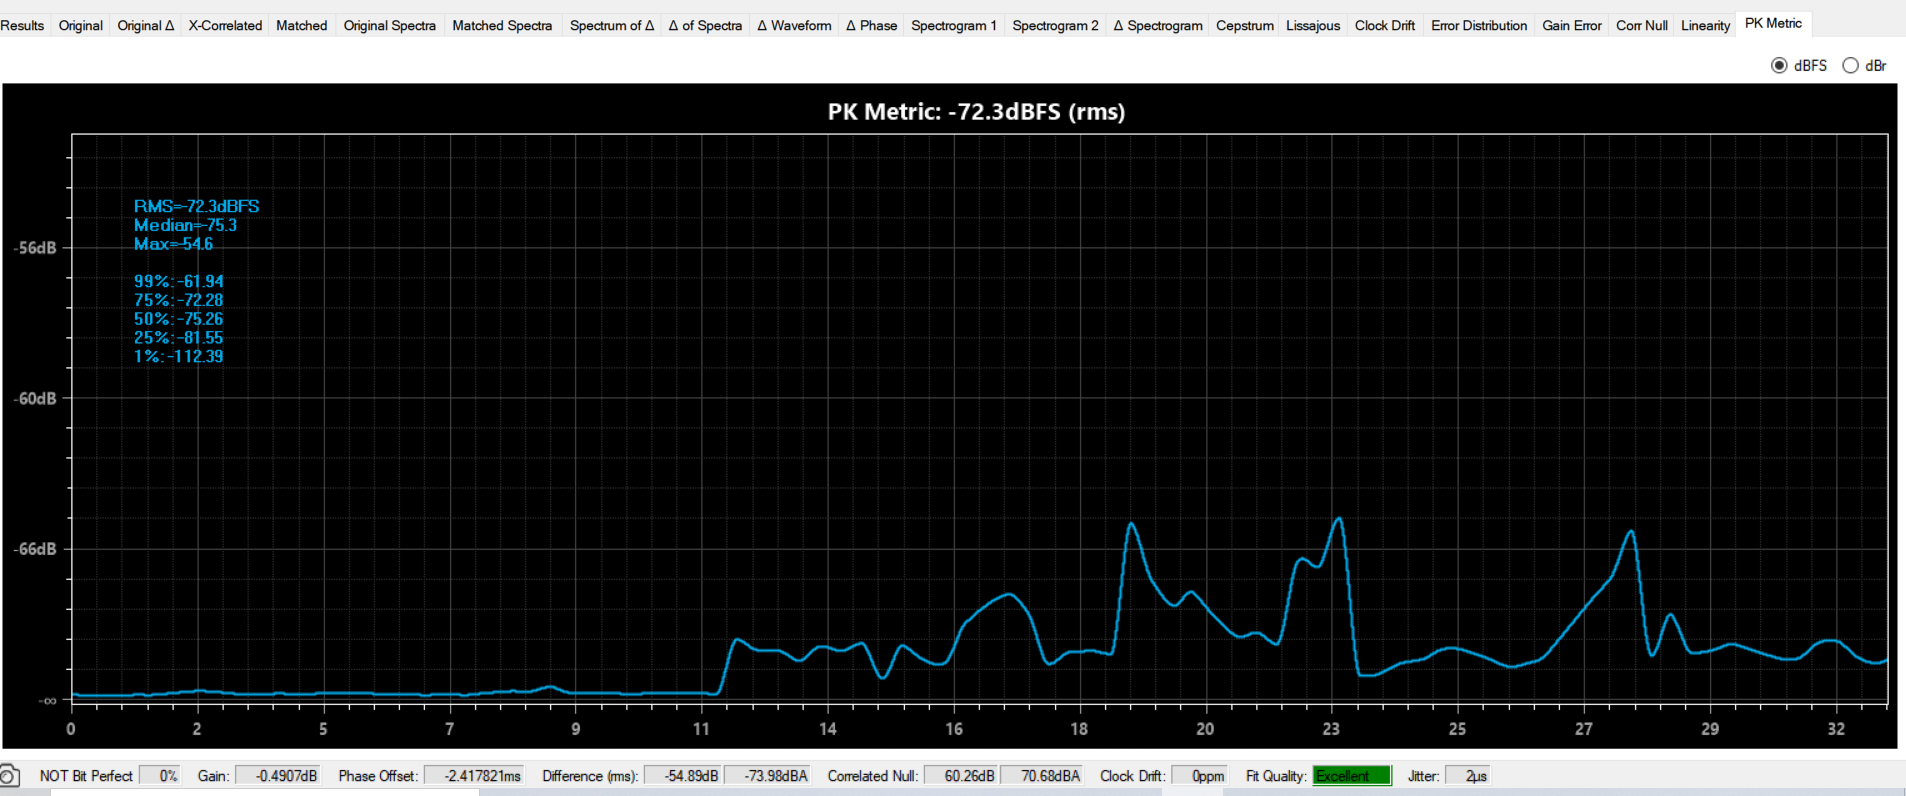
Task: Click the "Phase Offset:" status label
Action: (x=378, y=776)
